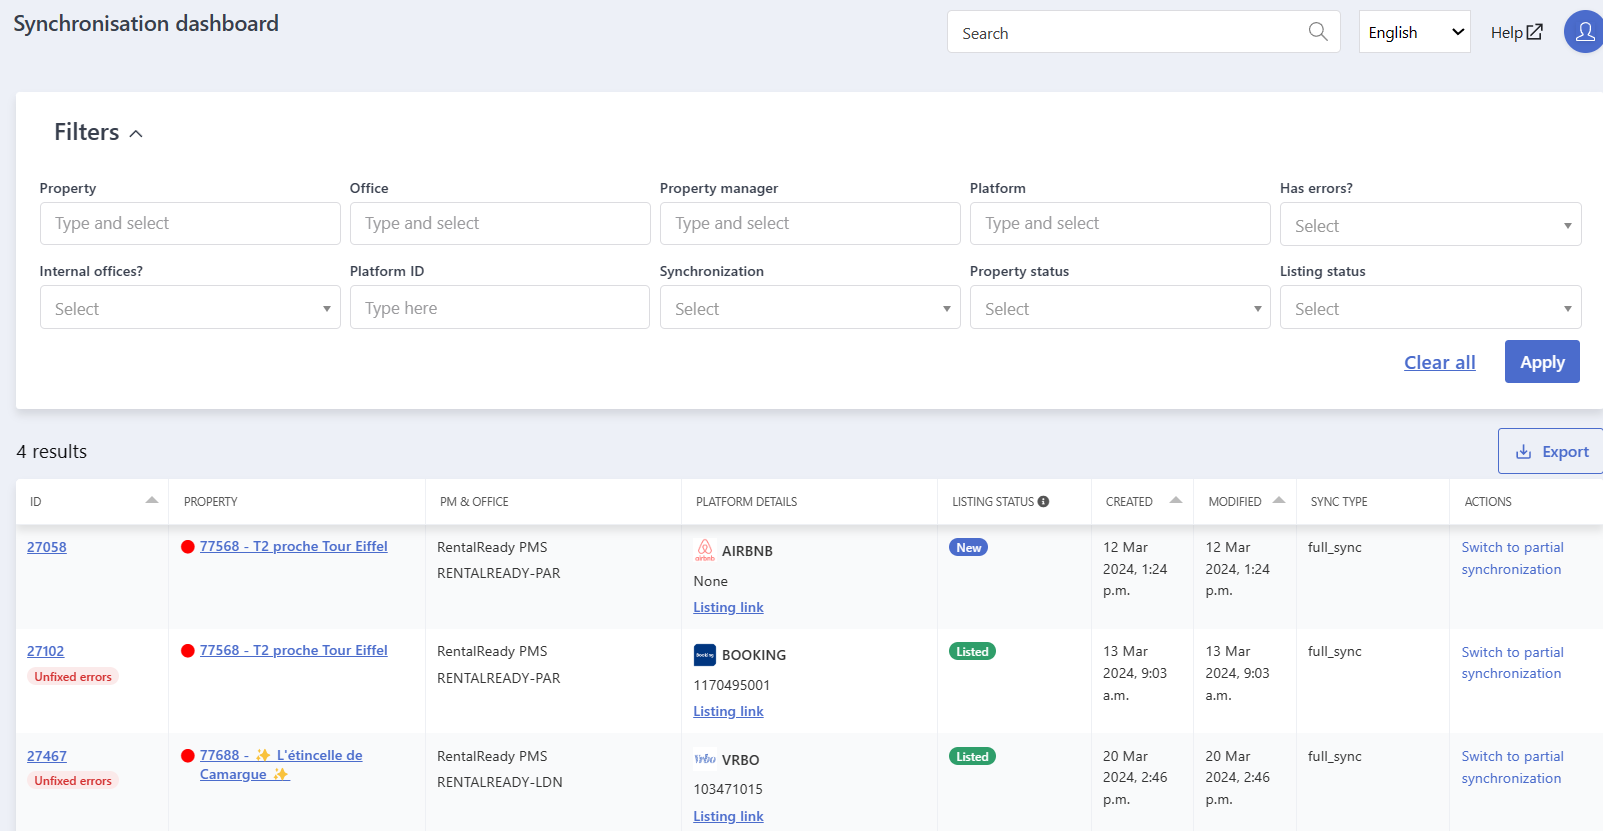Click the Booking platform logo

[x=705, y=655]
